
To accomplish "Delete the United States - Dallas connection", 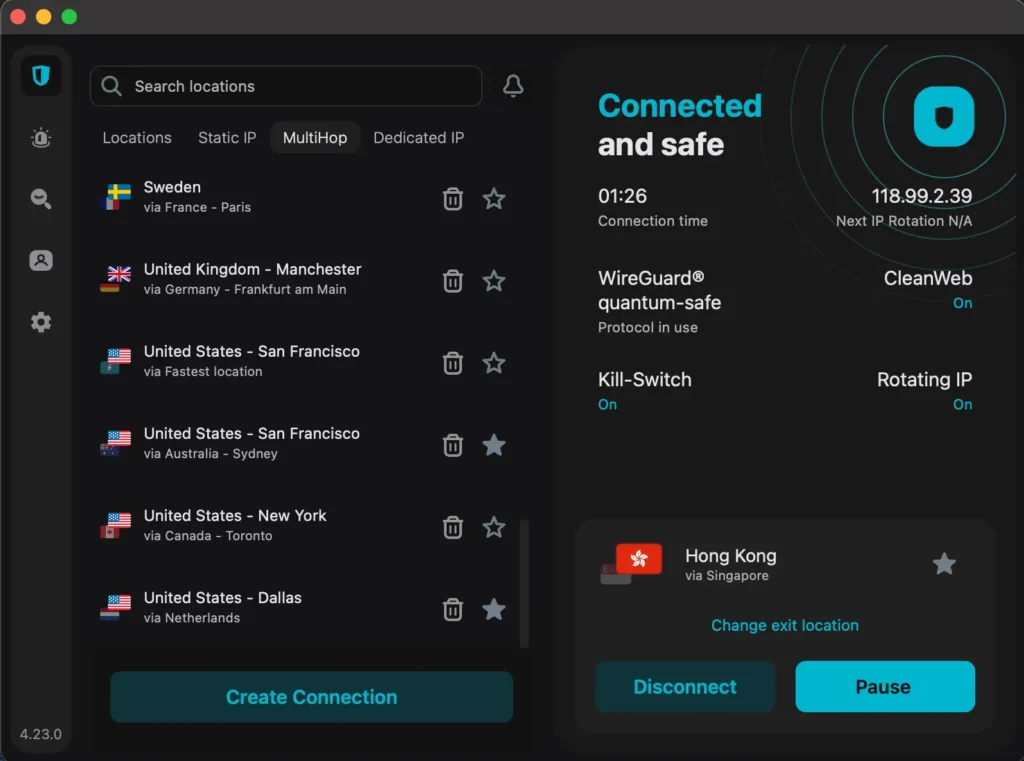I will pos(453,609).
